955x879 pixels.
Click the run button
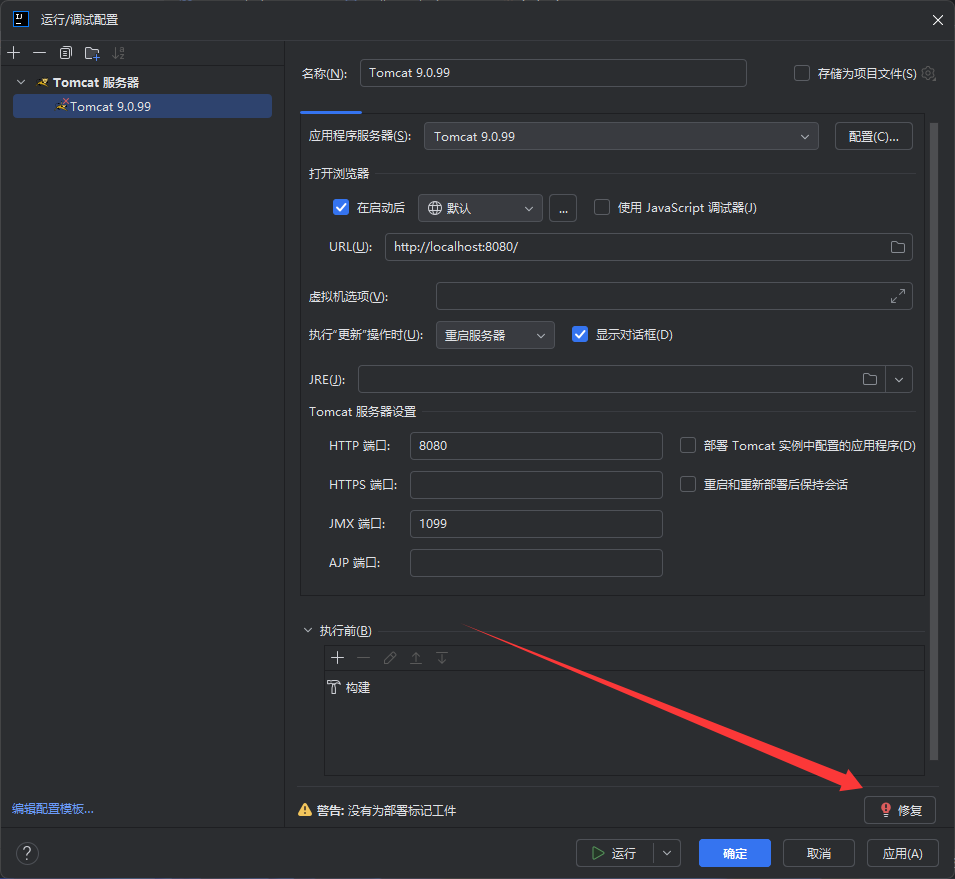click(x=615, y=853)
